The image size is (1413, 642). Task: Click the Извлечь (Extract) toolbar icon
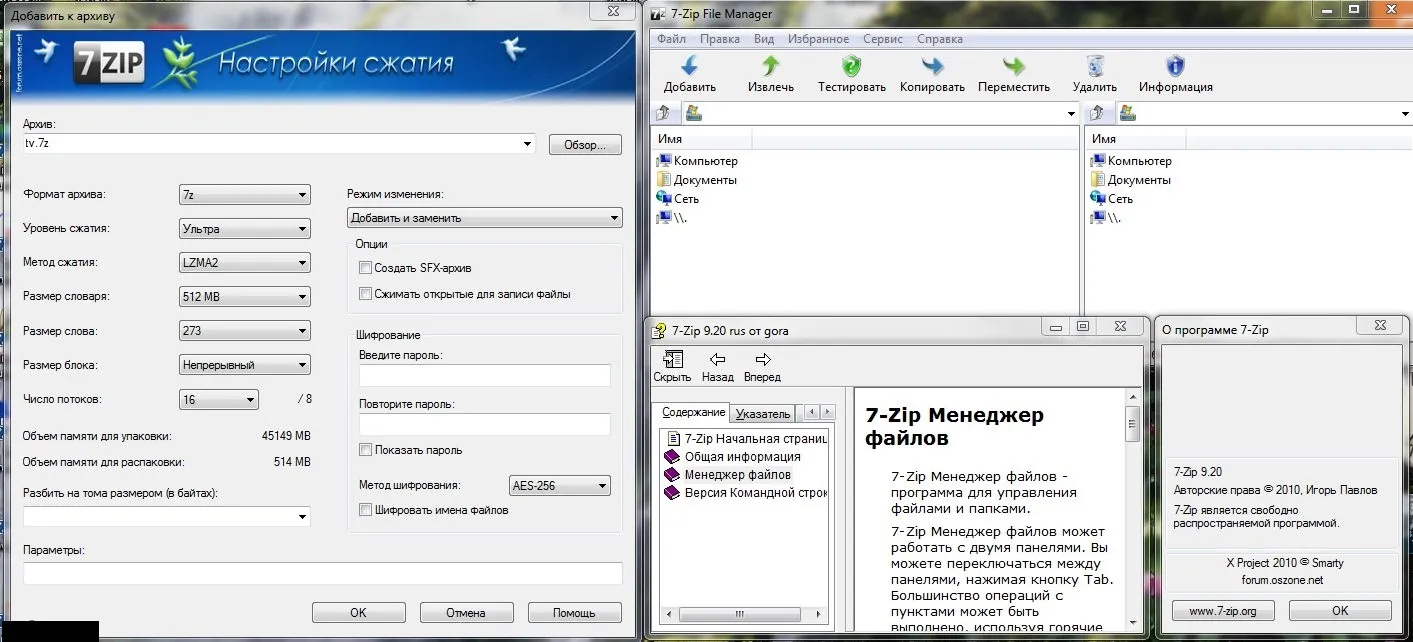coord(770,67)
